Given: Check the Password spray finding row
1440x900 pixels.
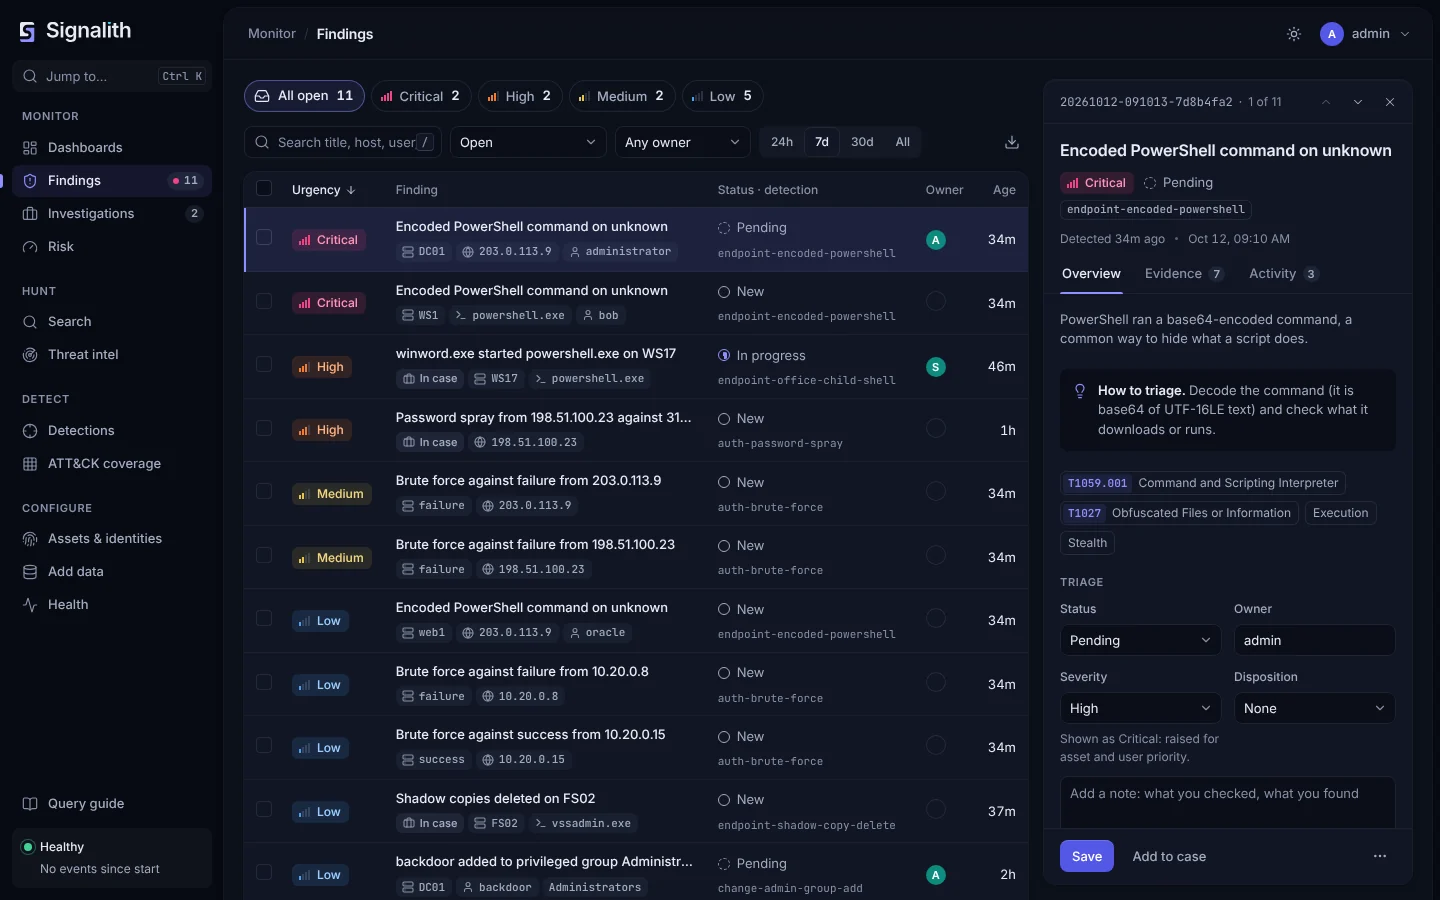Looking at the screenshot, I should (264, 428).
